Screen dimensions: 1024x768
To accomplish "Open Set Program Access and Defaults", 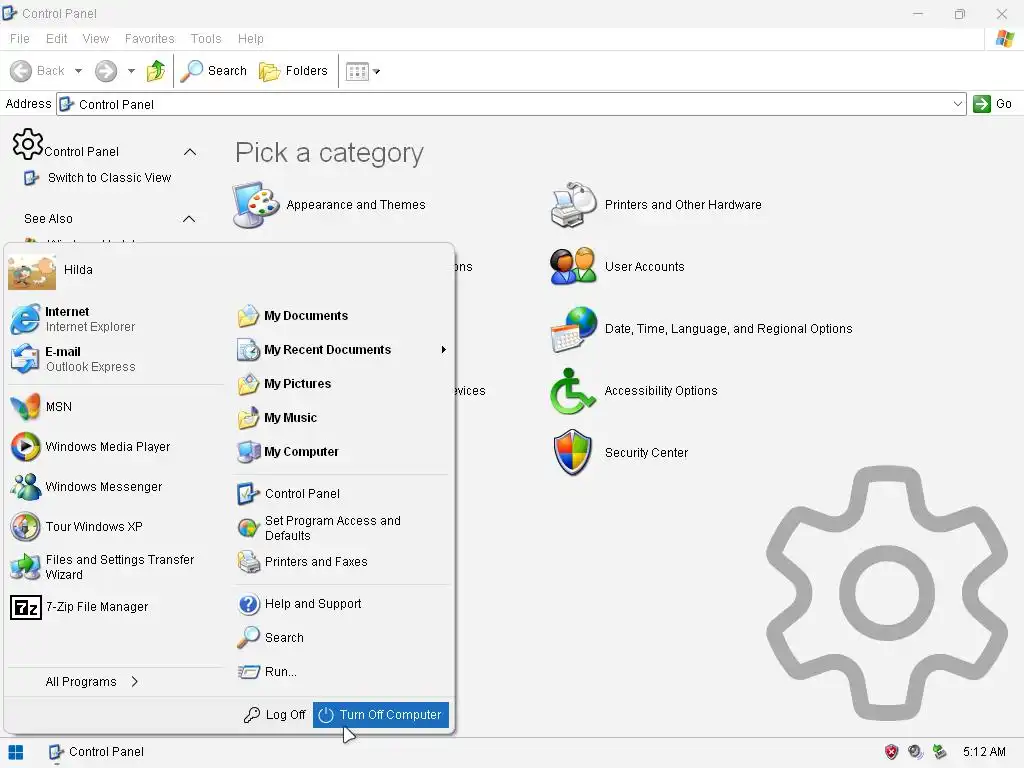I will [319, 528].
